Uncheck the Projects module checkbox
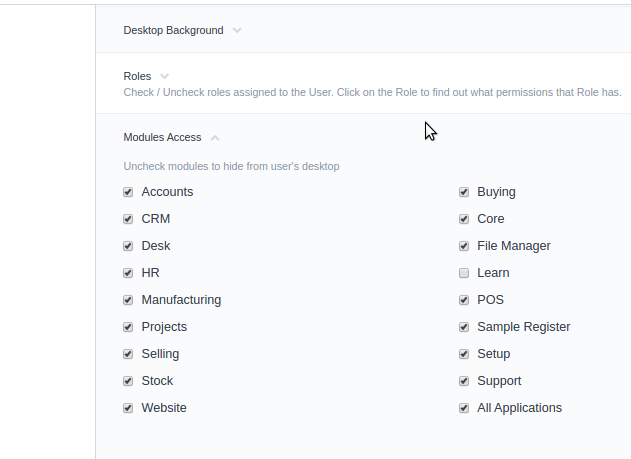The image size is (631, 459). click(128, 327)
